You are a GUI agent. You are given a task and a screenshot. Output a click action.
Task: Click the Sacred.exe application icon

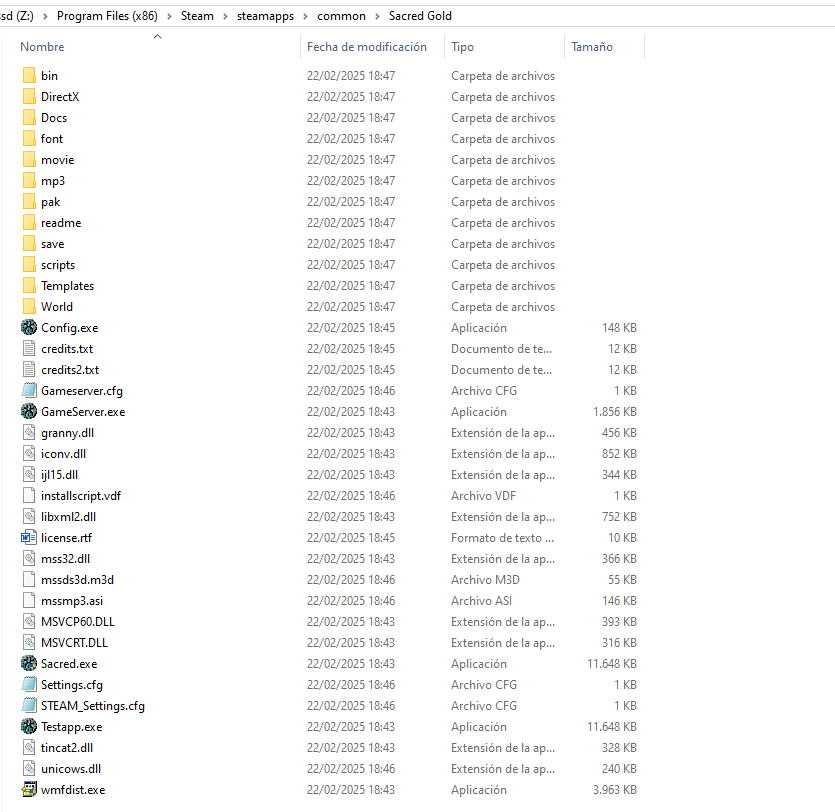pyautogui.click(x=29, y=663)
